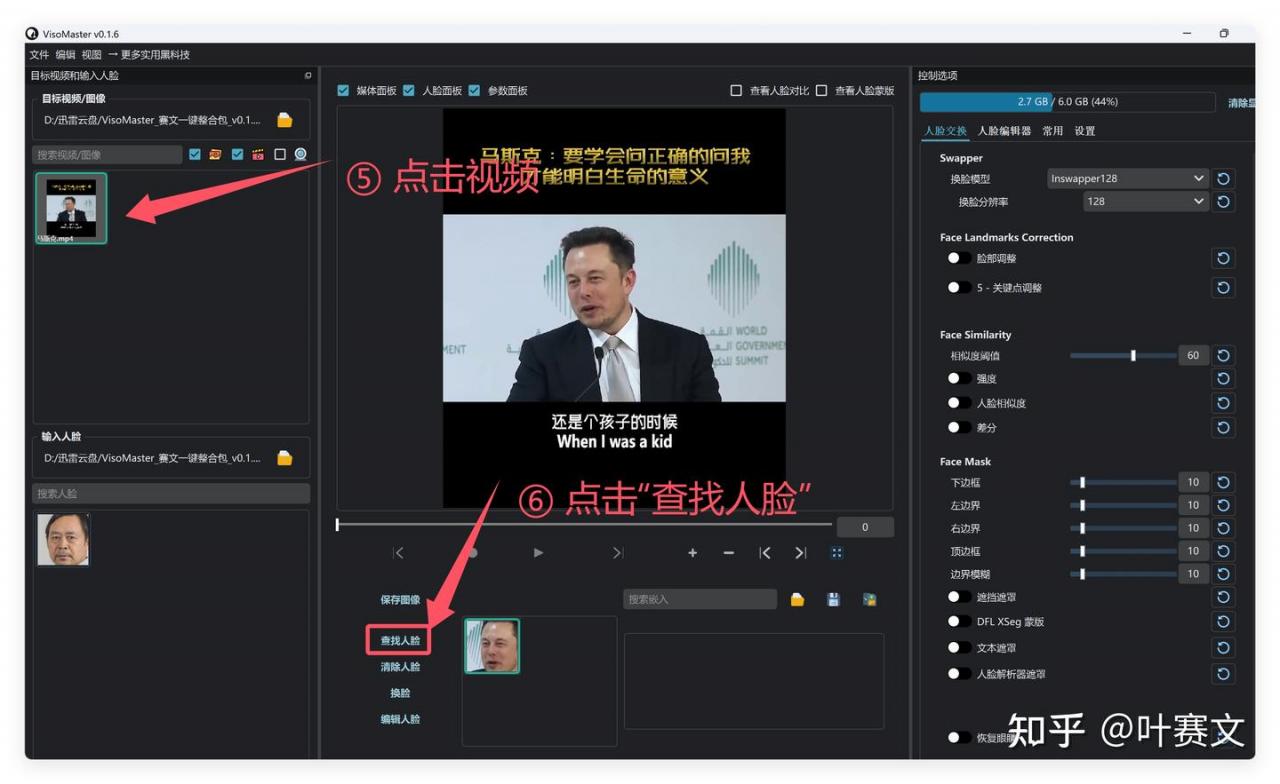Image resolution: width=1280 pixels, height=784 pixels.
Task: Reset 左边界 value
Action: (1223, 505)
